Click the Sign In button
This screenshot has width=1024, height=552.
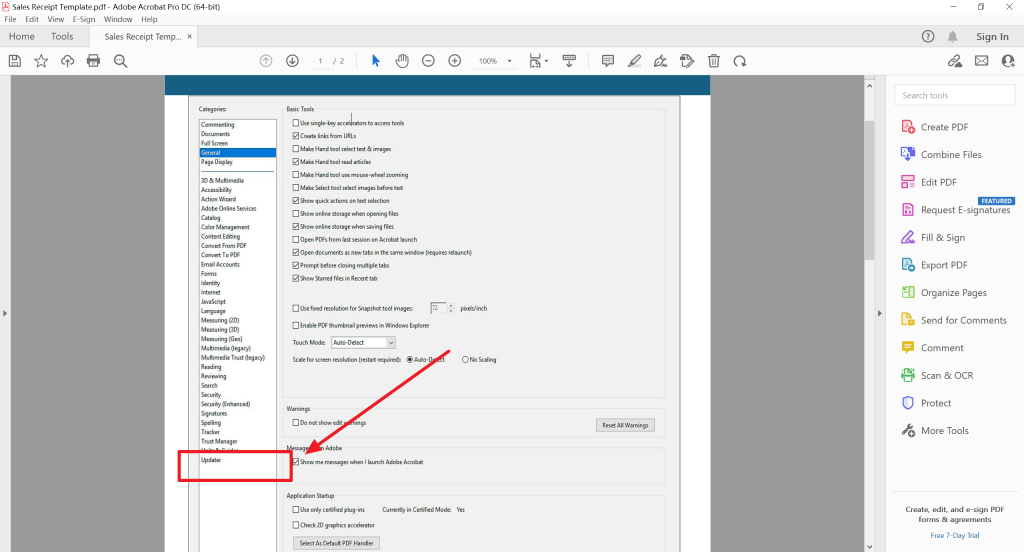[992, 37]
